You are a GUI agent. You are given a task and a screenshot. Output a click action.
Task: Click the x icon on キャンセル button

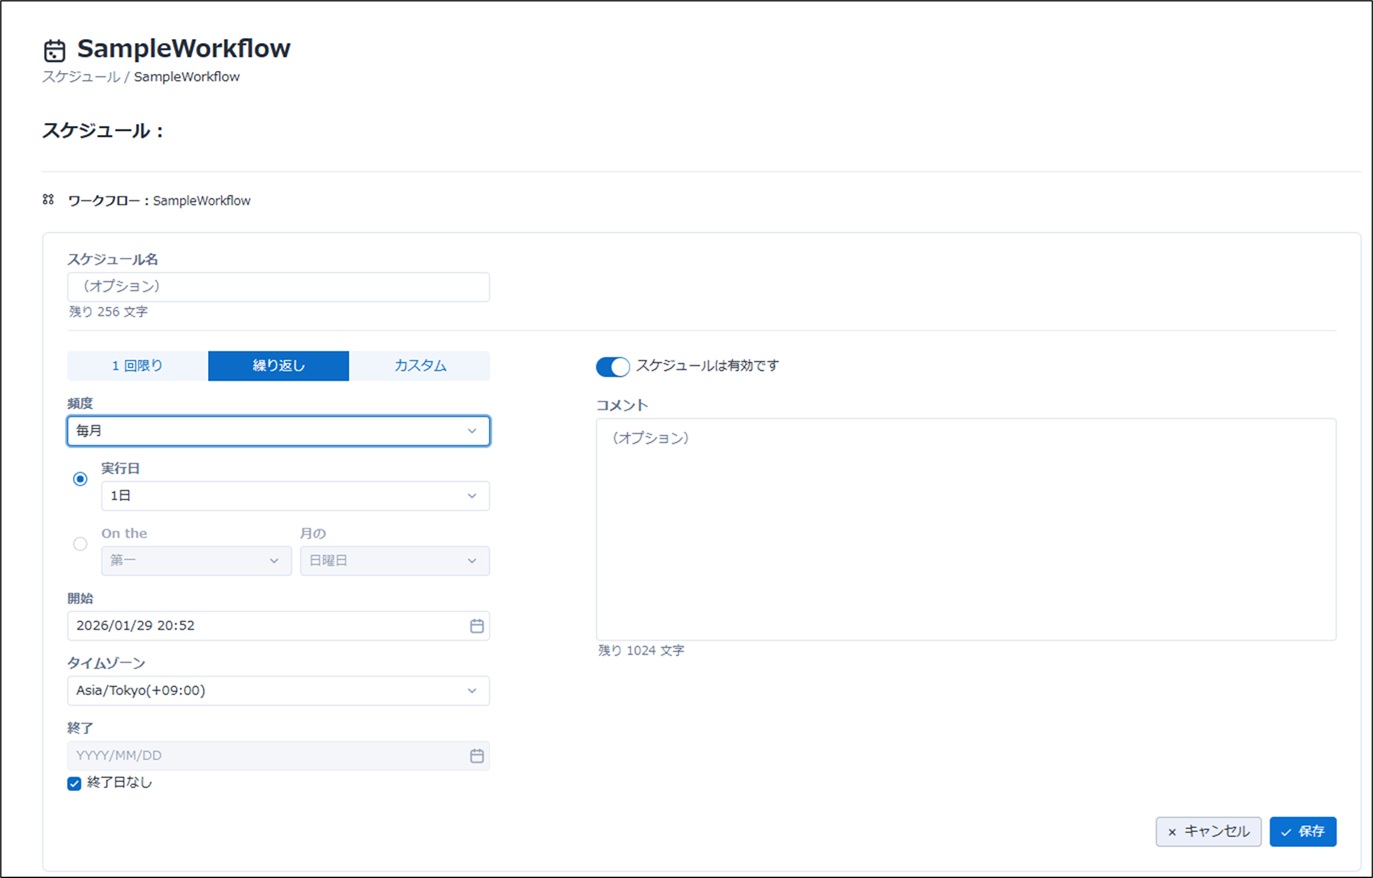[x=1172, y=832]
